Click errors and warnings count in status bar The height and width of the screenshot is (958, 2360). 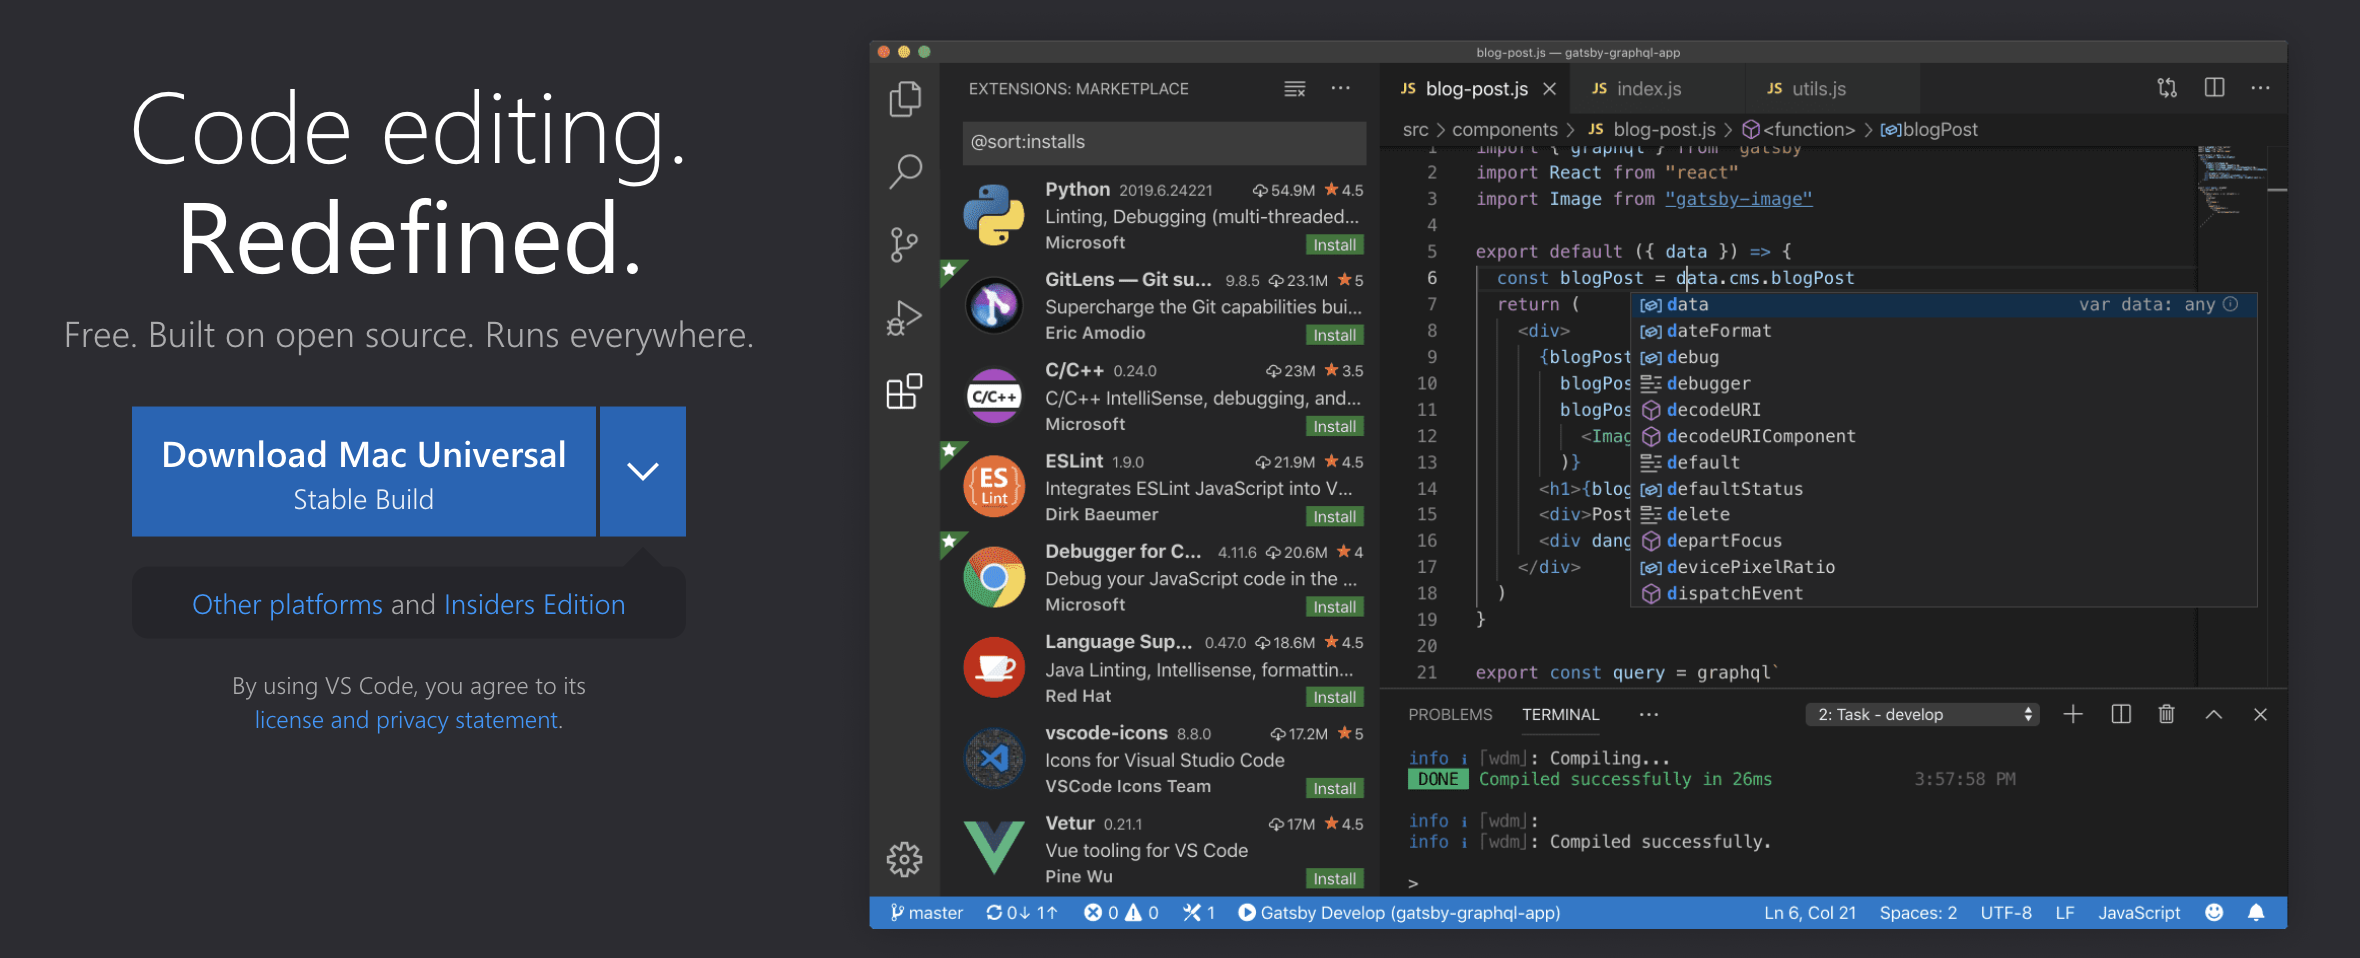(x=1121, y=912)
